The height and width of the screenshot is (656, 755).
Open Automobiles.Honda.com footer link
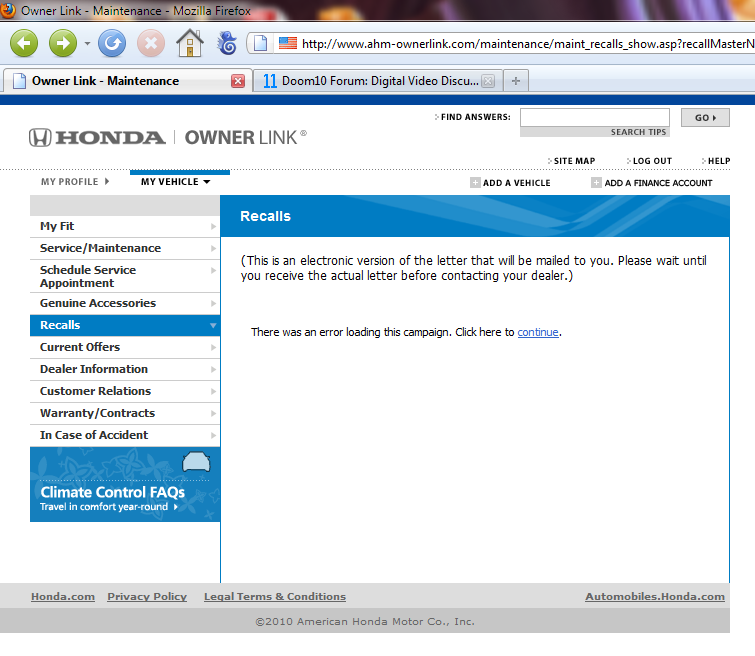[x=655, y=596]
